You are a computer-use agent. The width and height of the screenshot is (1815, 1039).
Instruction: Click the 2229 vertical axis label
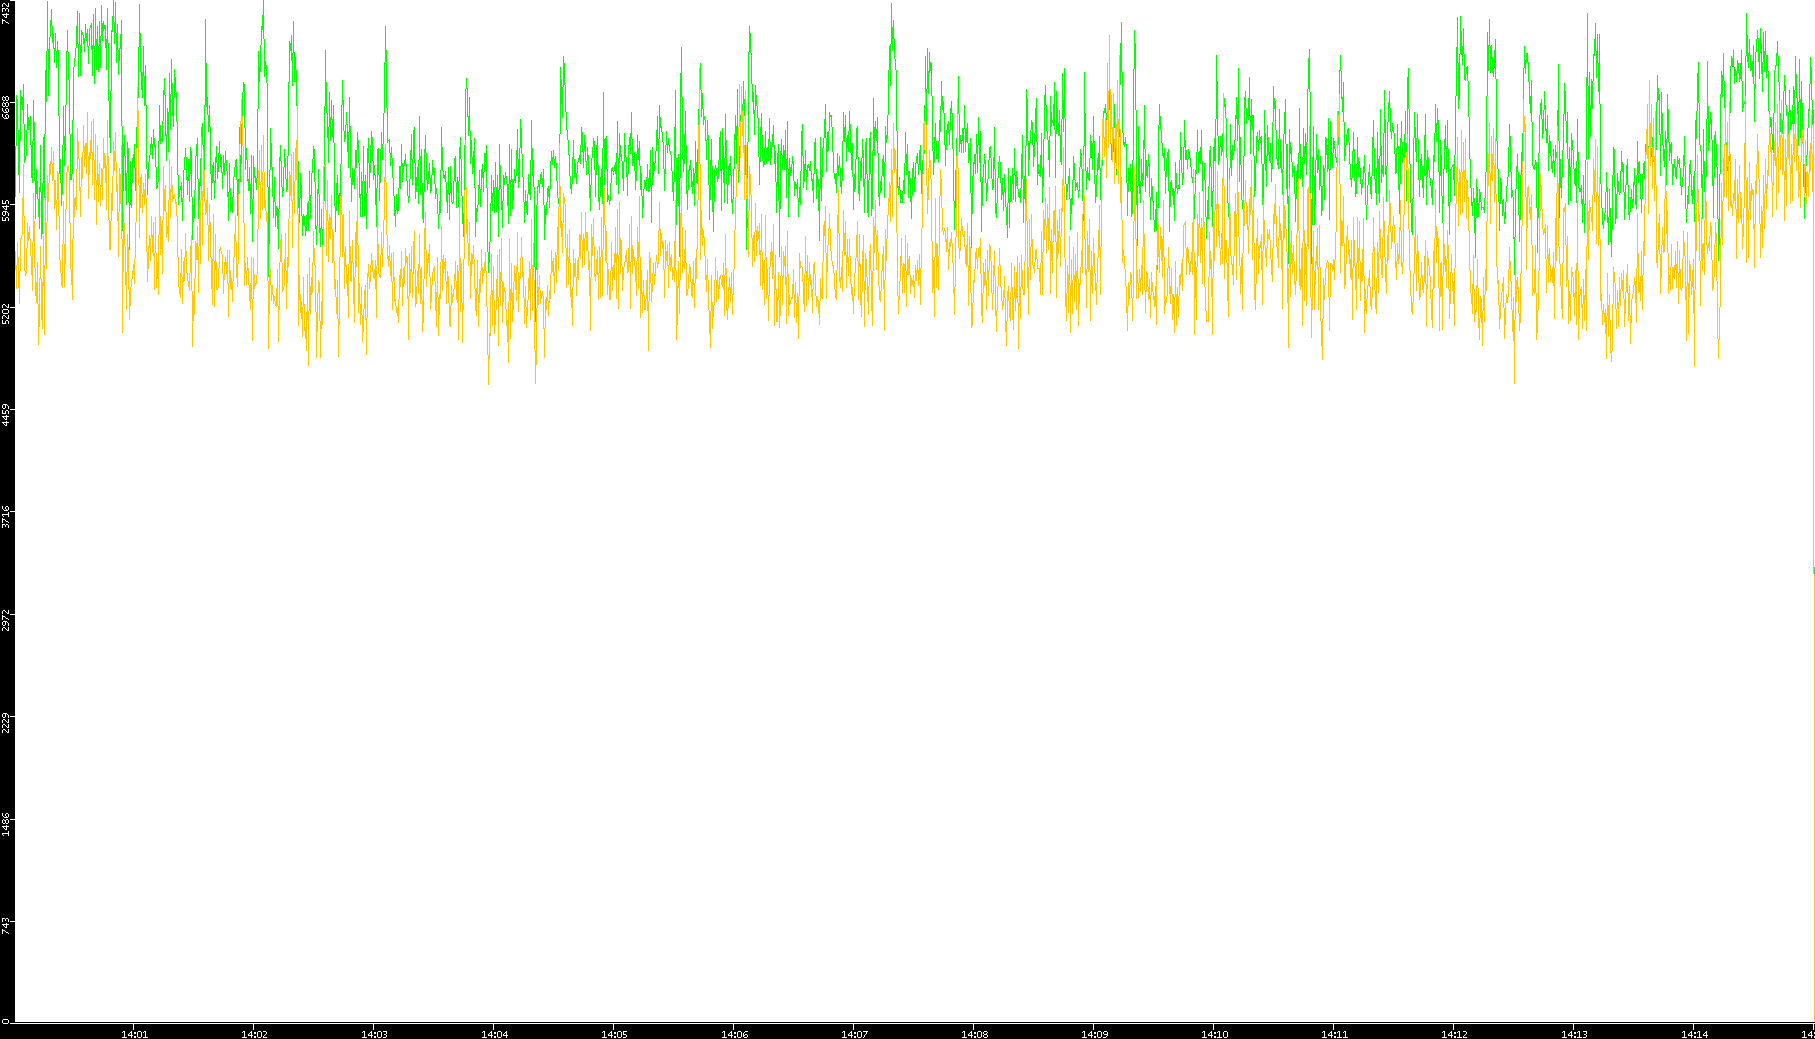[x=7, y=723]
